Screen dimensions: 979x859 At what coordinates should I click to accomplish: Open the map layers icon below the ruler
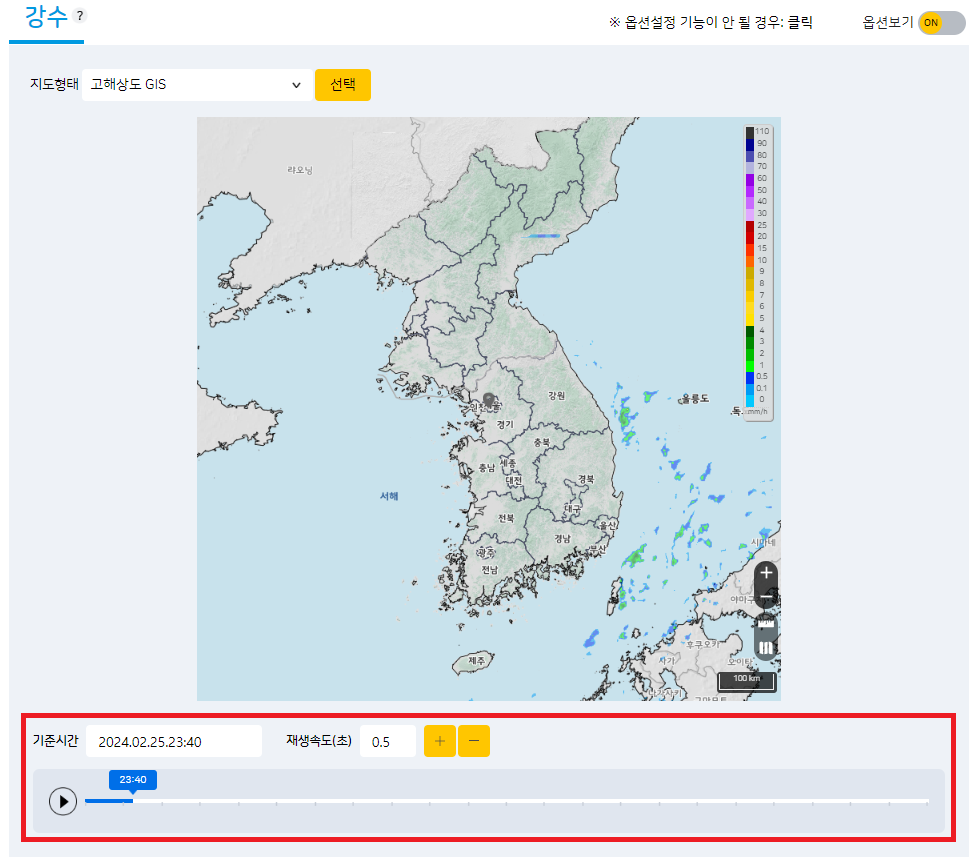766,648
